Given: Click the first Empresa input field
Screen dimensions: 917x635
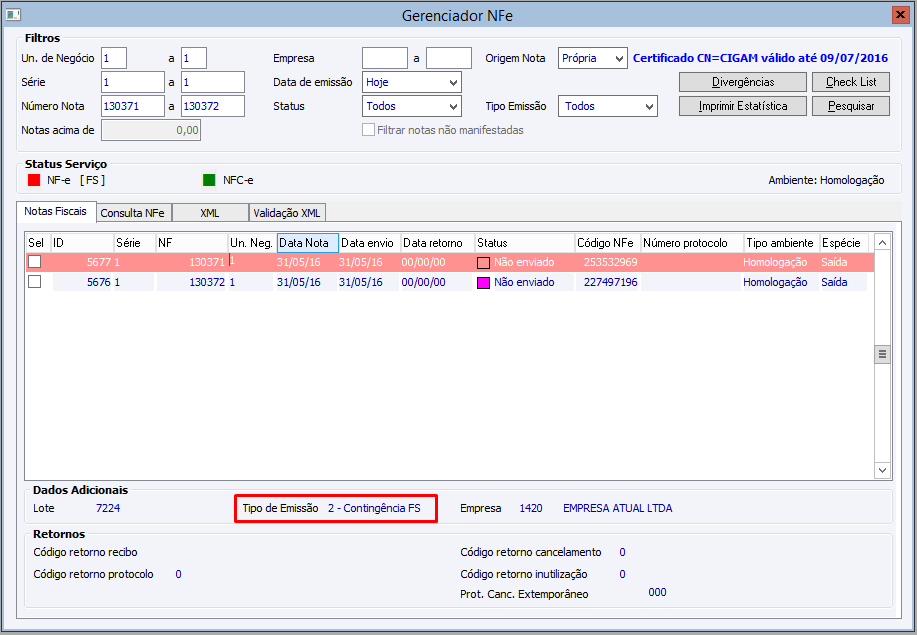Looking at the screenshot, I should 385,58.
